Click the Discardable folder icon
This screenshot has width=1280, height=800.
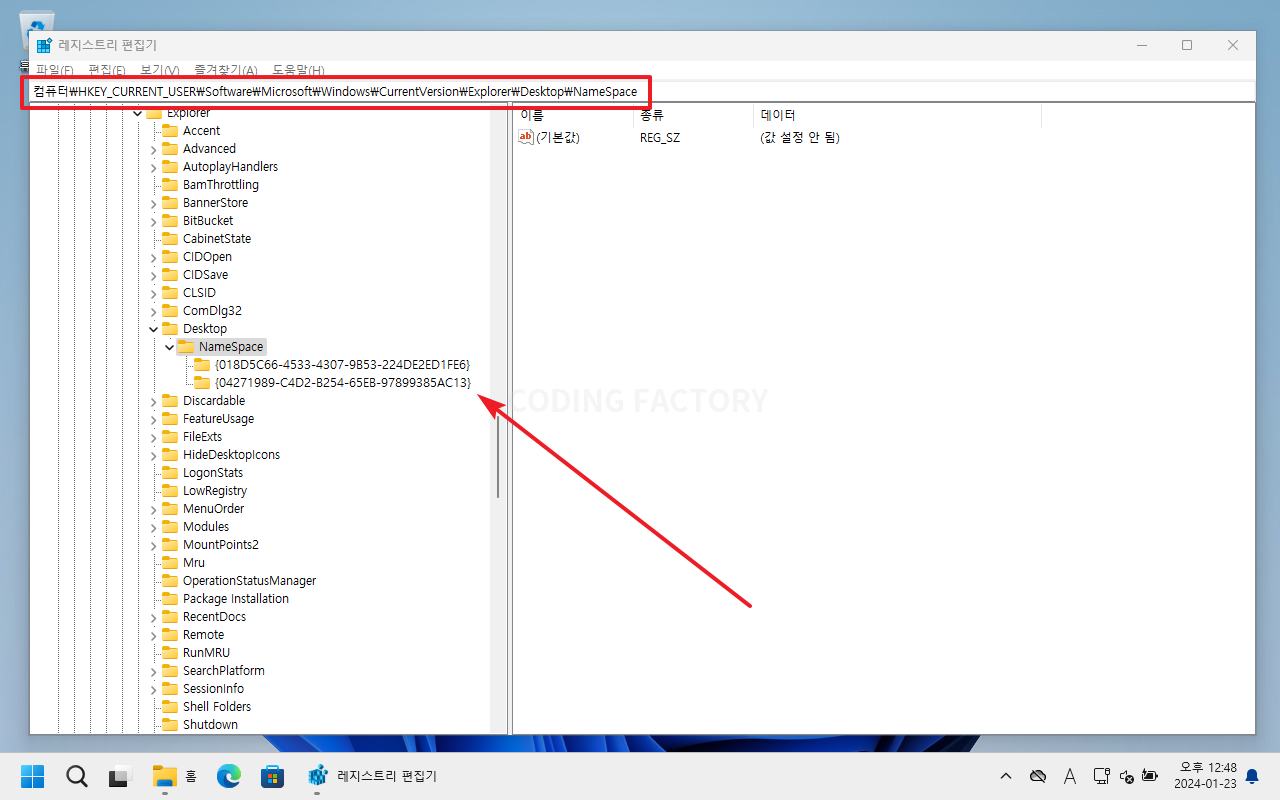pos(169,401)
